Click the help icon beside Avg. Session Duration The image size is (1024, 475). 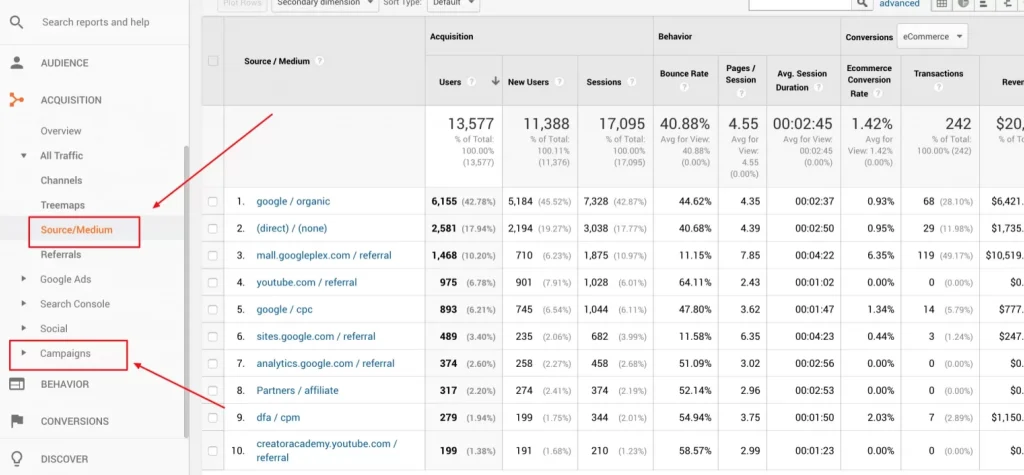[x=818, y=88]
